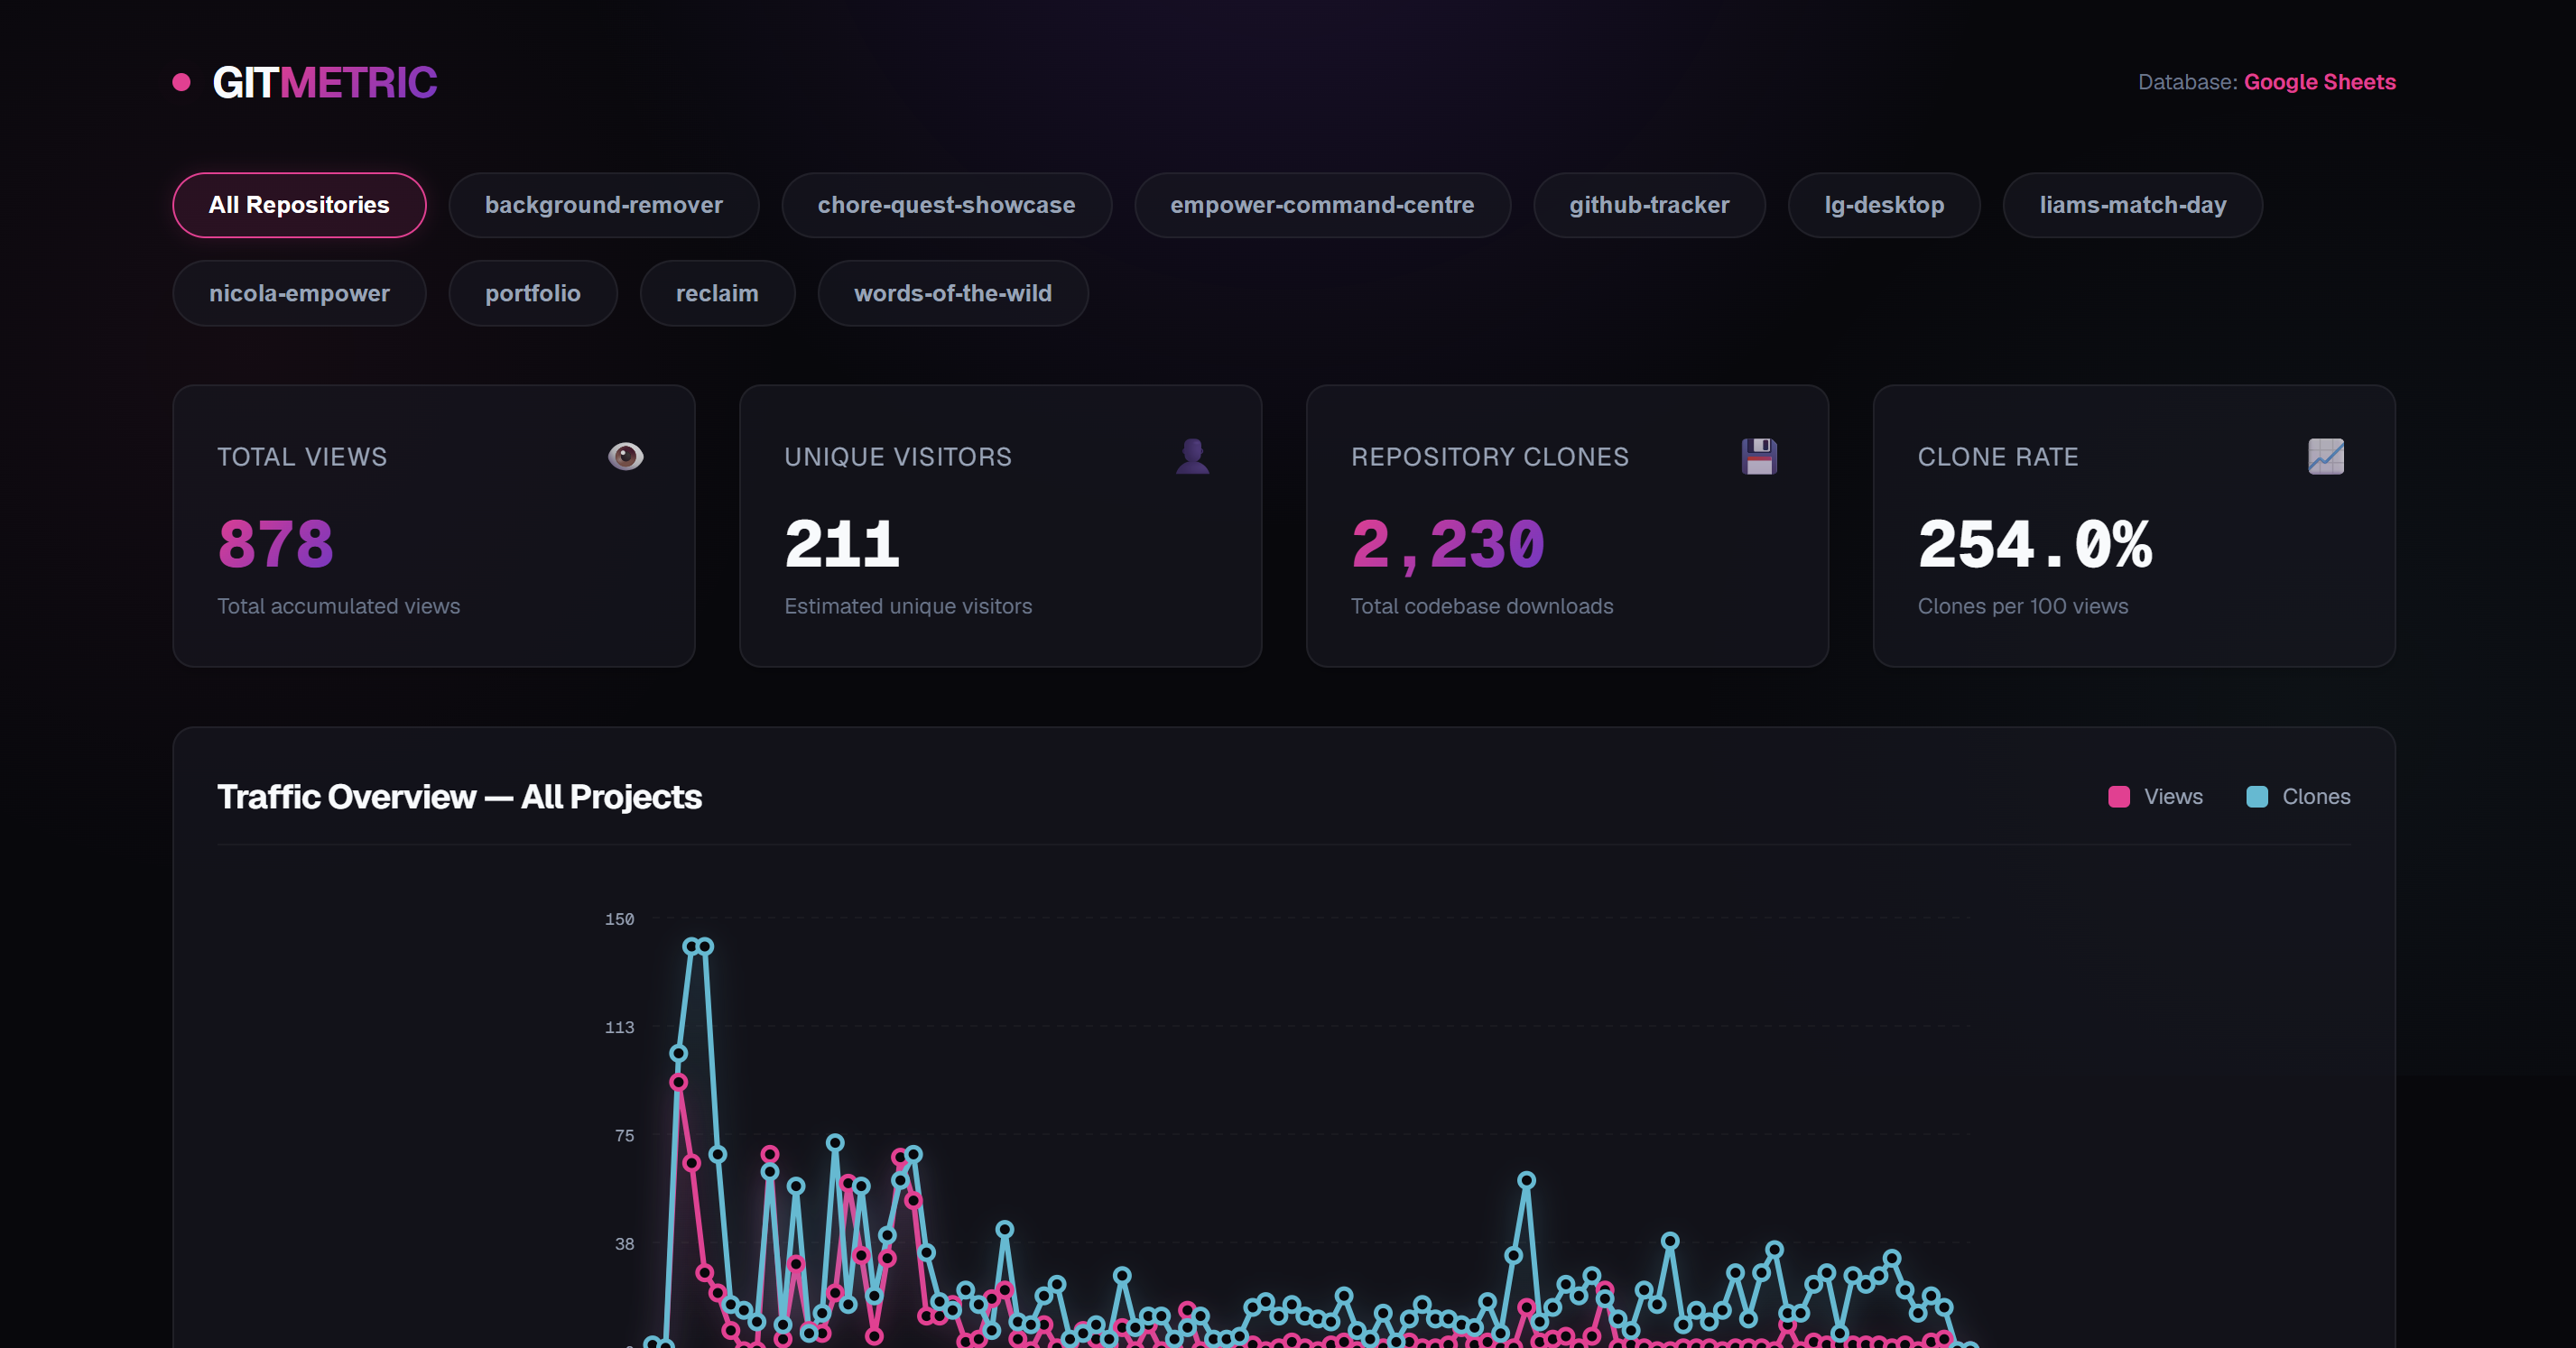Image resolution: width=2576 pixels, height=1348 pixels.
Task: Toggle the Clones series in chart legend
Action: pos(2298,797)
